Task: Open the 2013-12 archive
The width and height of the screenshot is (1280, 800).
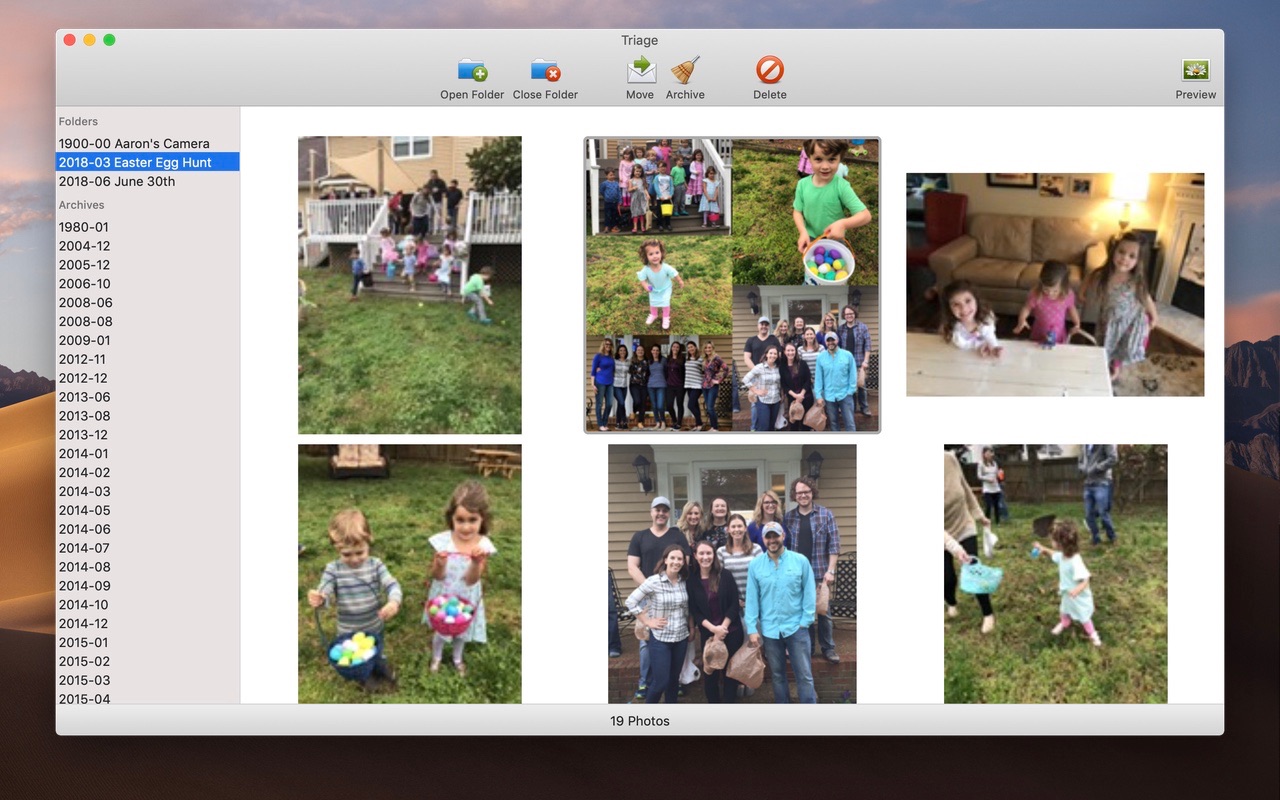Action: point(148,435)
